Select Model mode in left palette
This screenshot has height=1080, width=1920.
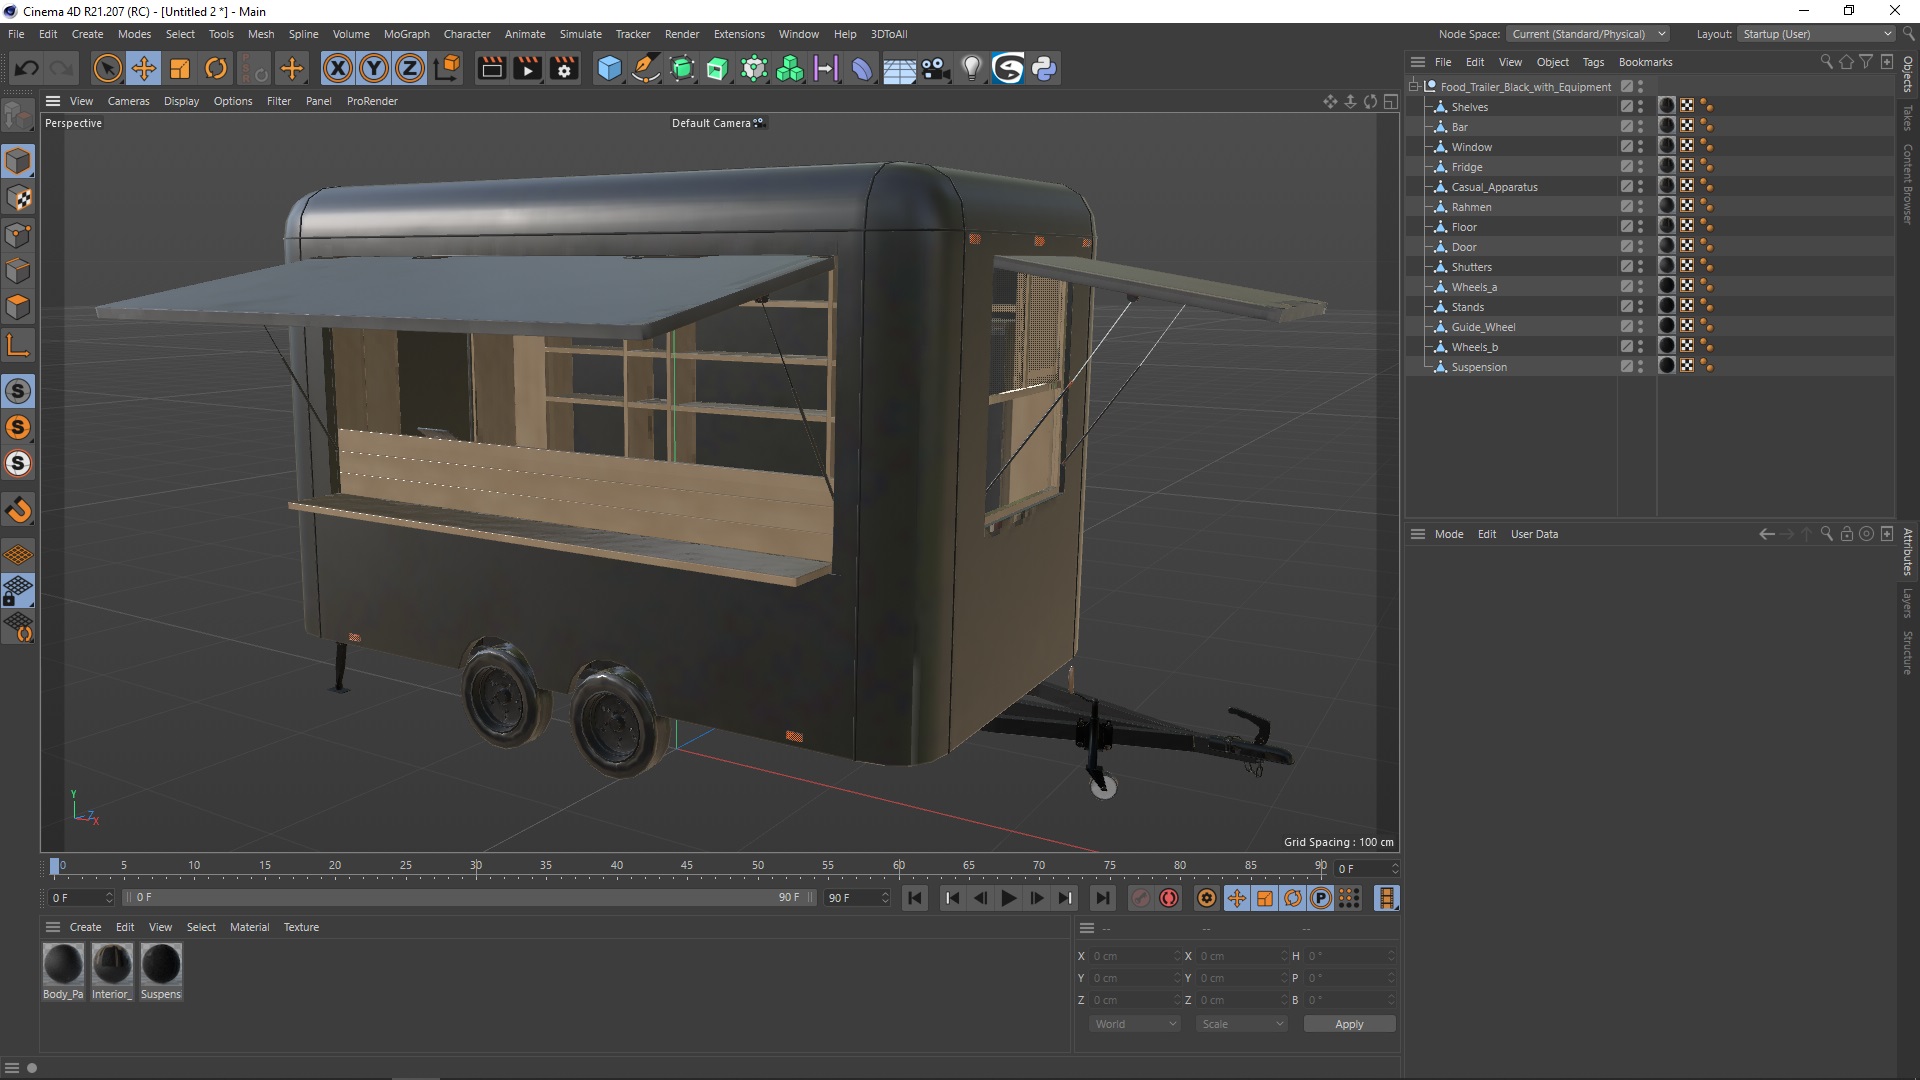(18, 161)
